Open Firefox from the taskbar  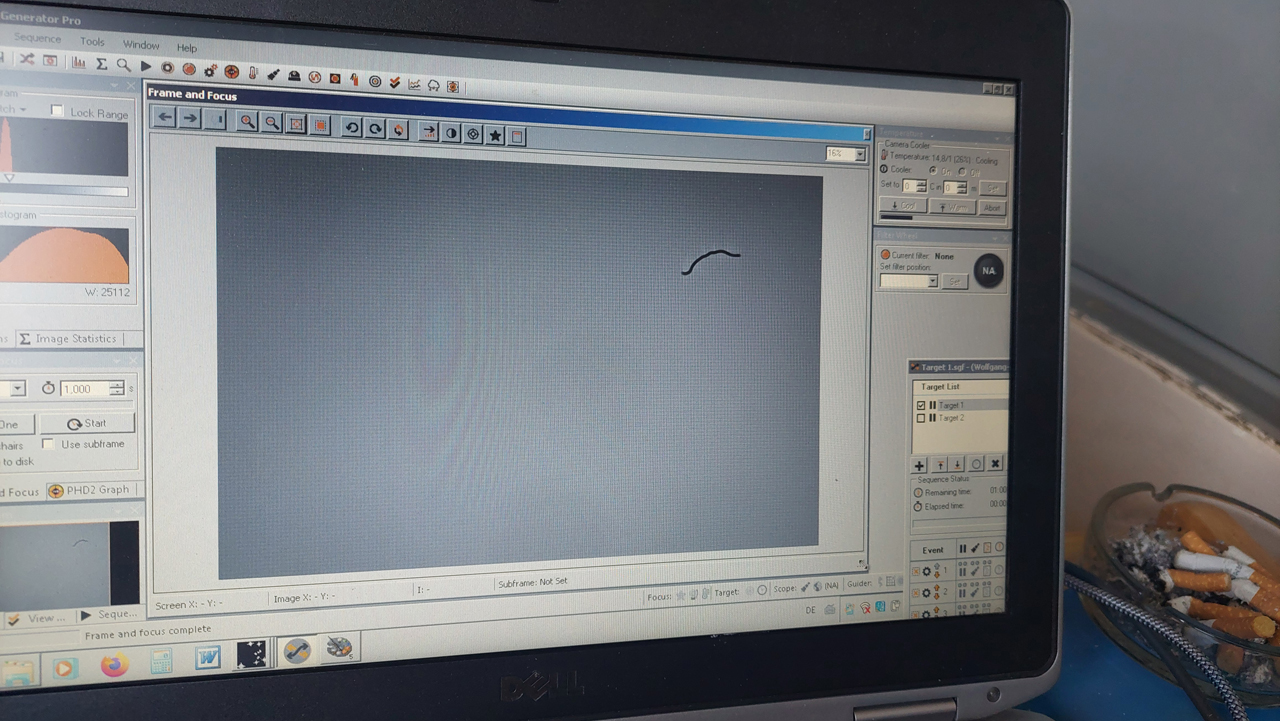(x=114, y=665)
